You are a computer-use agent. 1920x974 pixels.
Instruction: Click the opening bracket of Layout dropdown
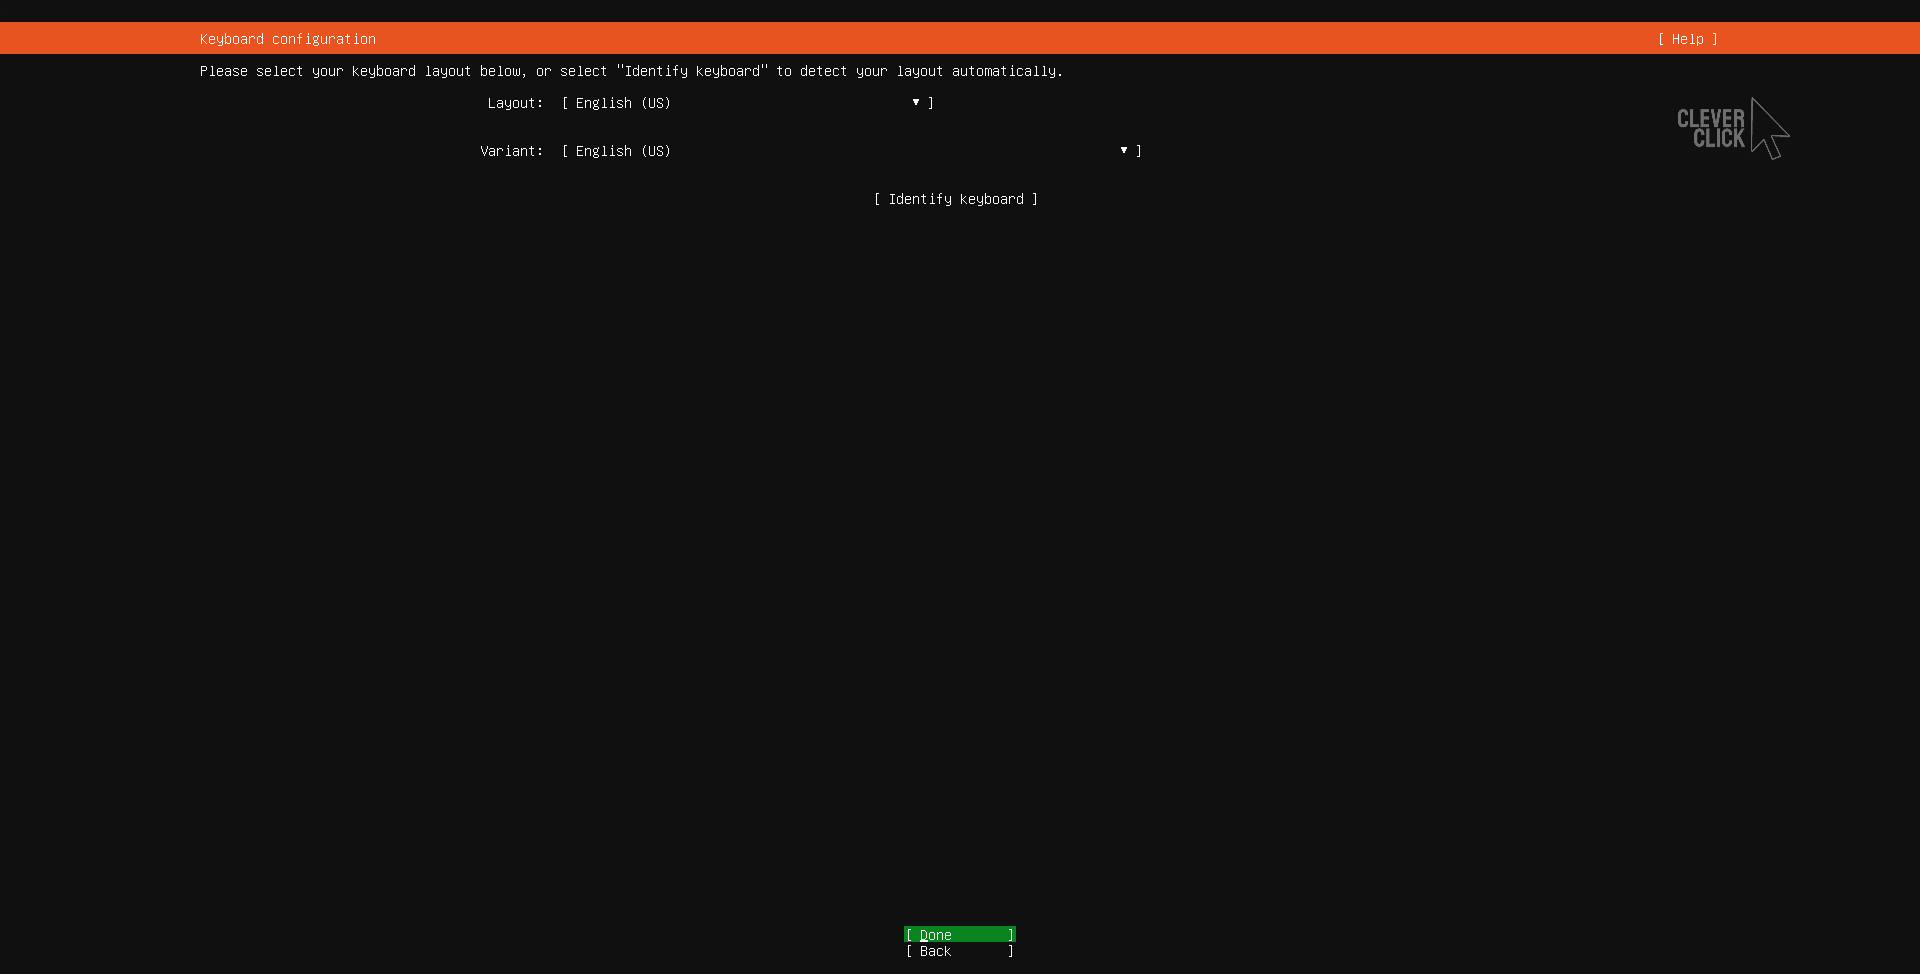pyautogui.click(x=565, y=103)
